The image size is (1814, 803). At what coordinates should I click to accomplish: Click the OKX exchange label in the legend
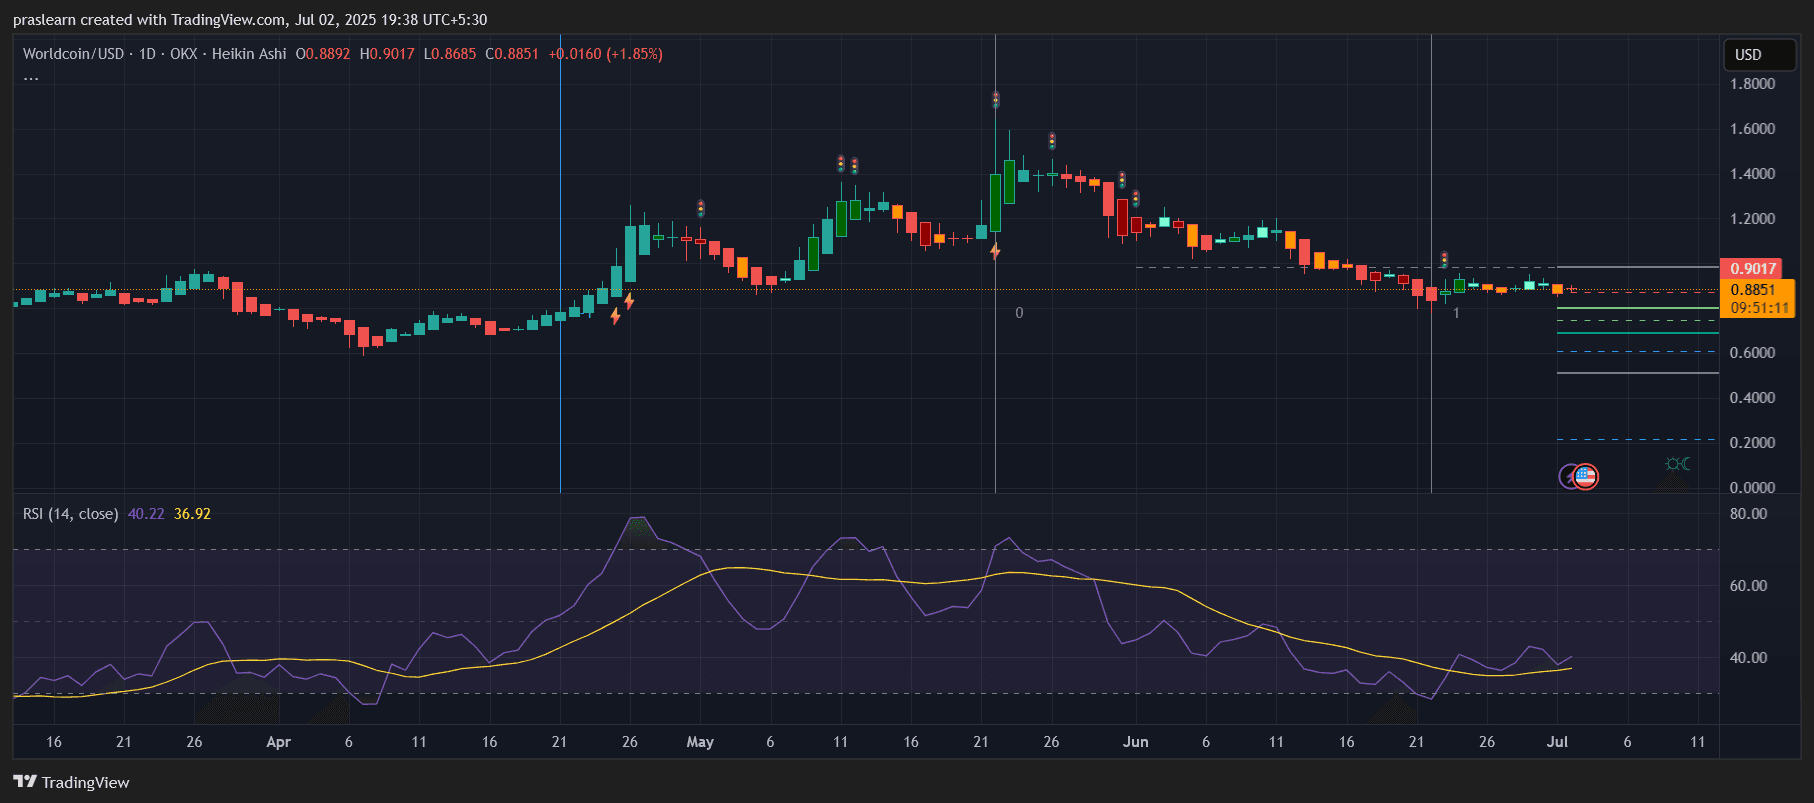pos(184,54)
